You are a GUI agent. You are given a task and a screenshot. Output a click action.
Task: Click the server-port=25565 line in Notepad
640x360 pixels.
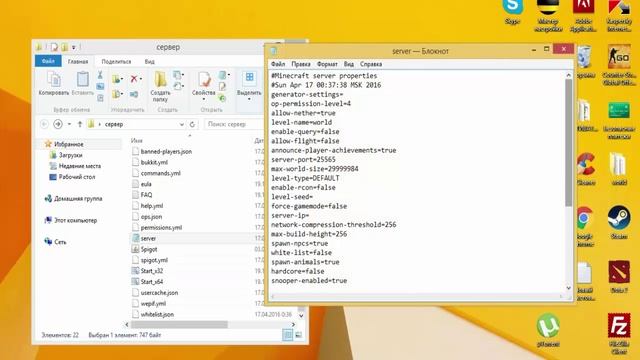[x=303, y=160]
